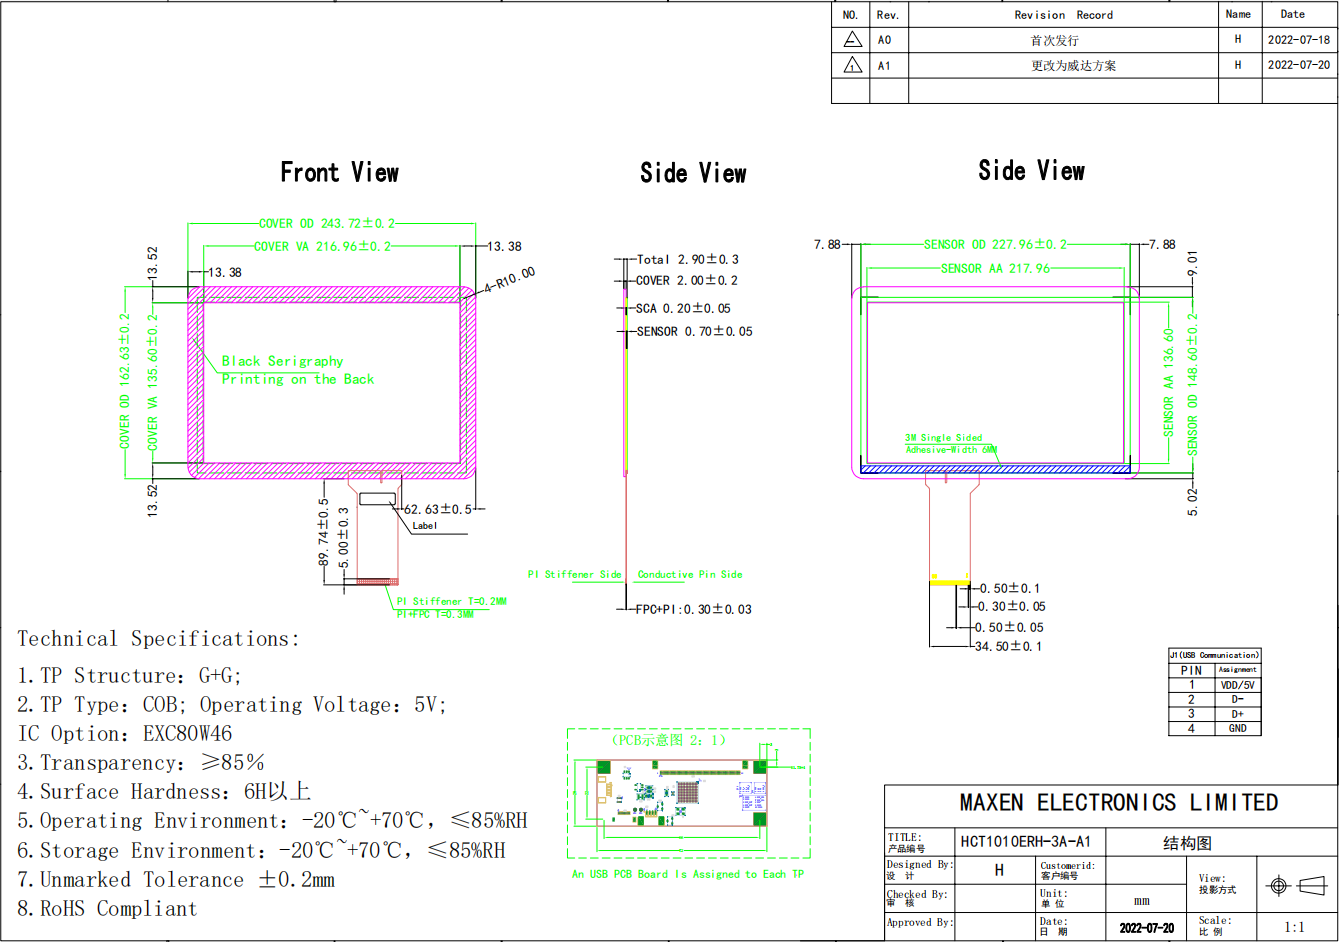Select the "SCA 0.20±0.05" thickness label
This screenshot has height=942, width=1339.
[x=684, y=309]
